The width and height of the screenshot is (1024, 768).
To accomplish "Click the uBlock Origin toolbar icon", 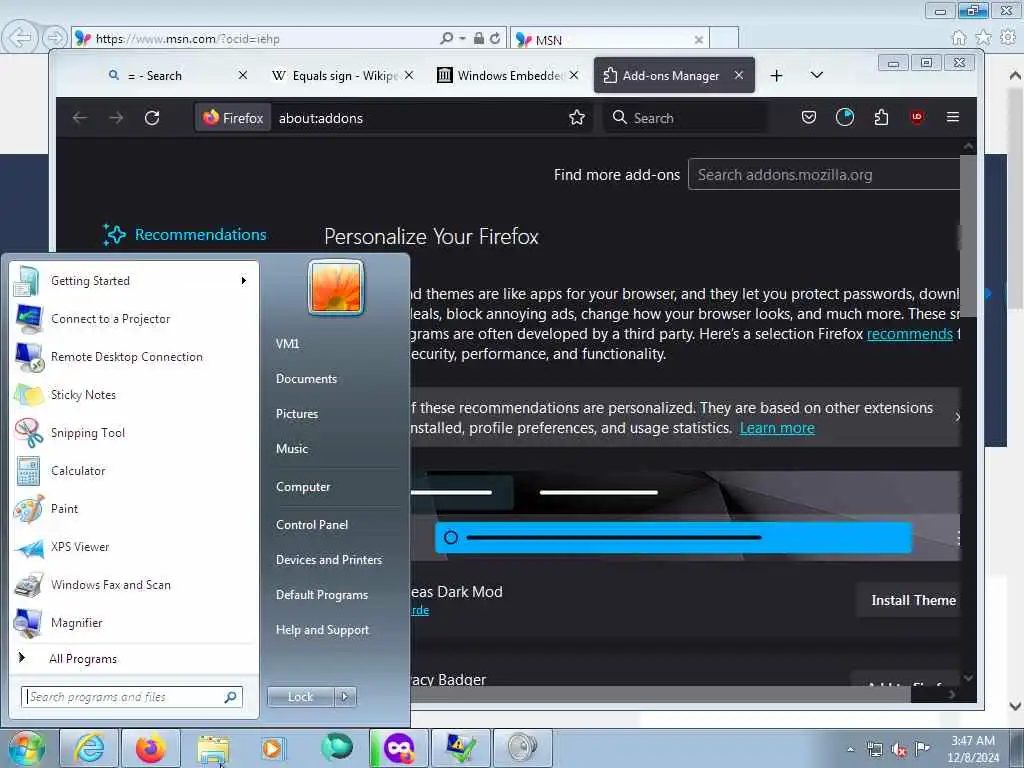I will 917,118.
